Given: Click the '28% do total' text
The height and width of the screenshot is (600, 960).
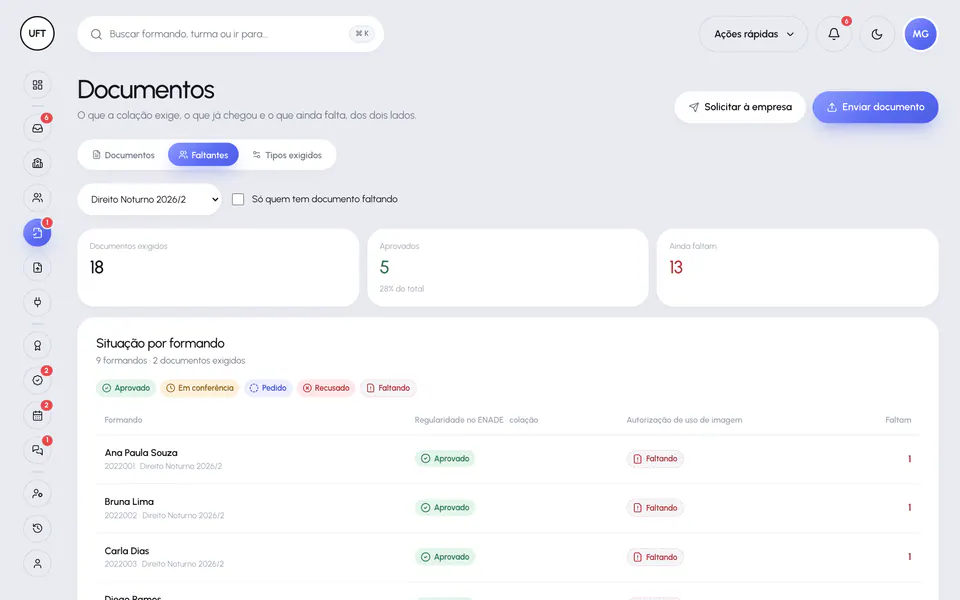Looking at the screenshot, I should pyautogui.click(x=402, y=289).
